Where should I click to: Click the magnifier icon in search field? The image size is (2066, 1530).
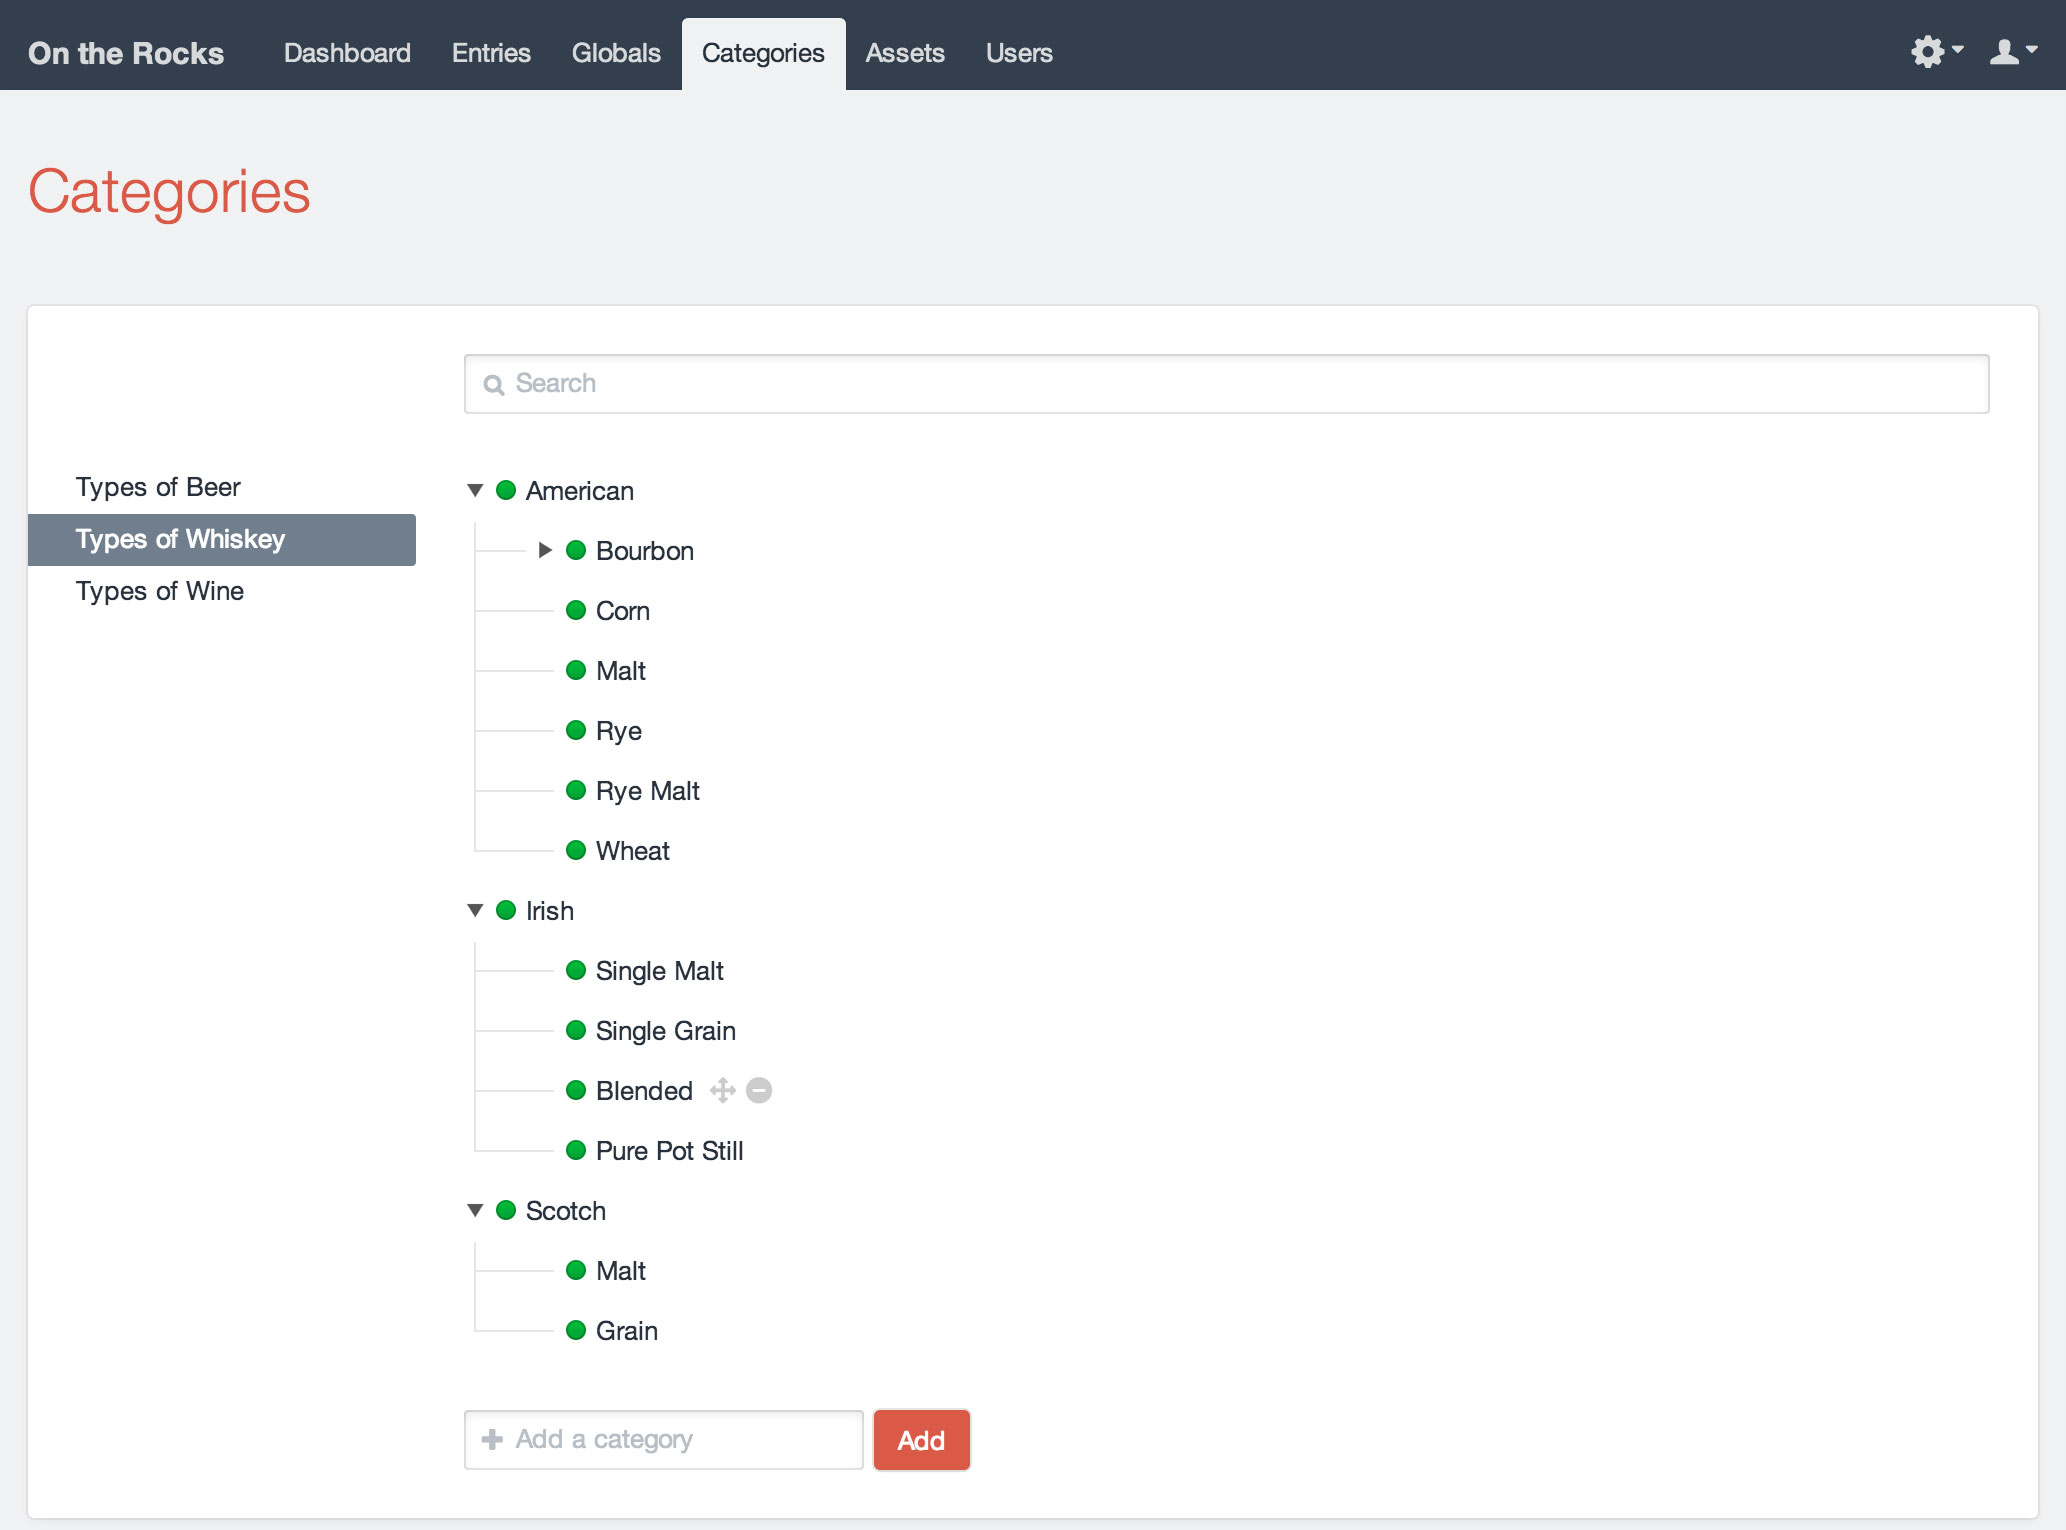(493, 385)
